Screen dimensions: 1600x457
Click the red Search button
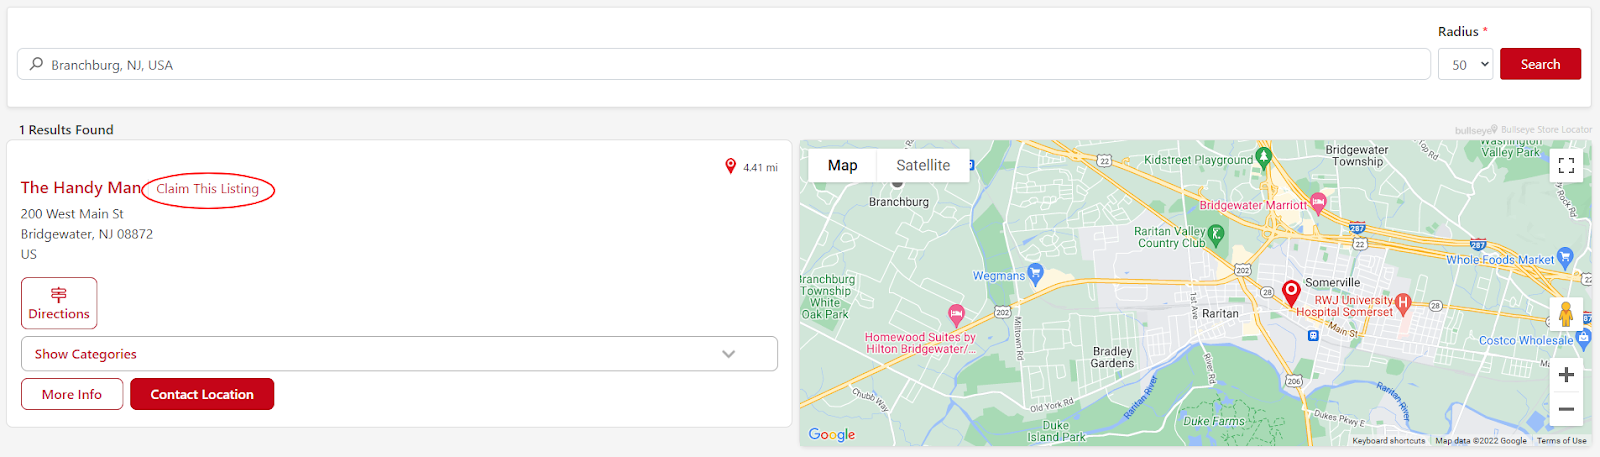coord(1540,64)
